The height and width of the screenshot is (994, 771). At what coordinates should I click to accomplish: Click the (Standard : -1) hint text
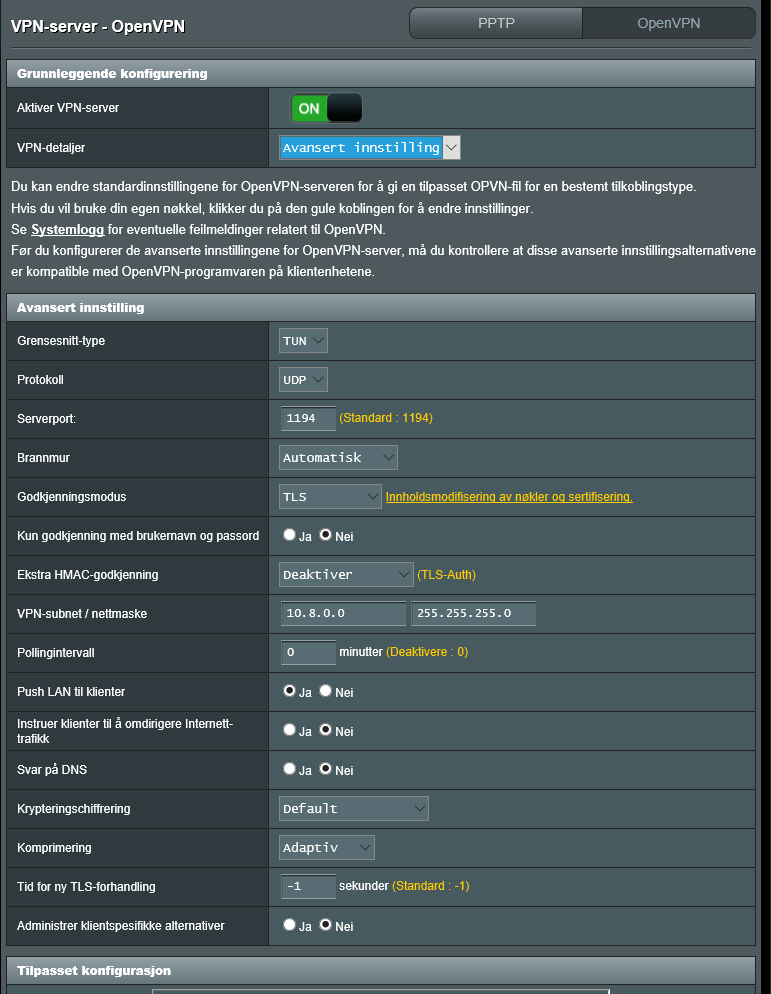(431, 886)
